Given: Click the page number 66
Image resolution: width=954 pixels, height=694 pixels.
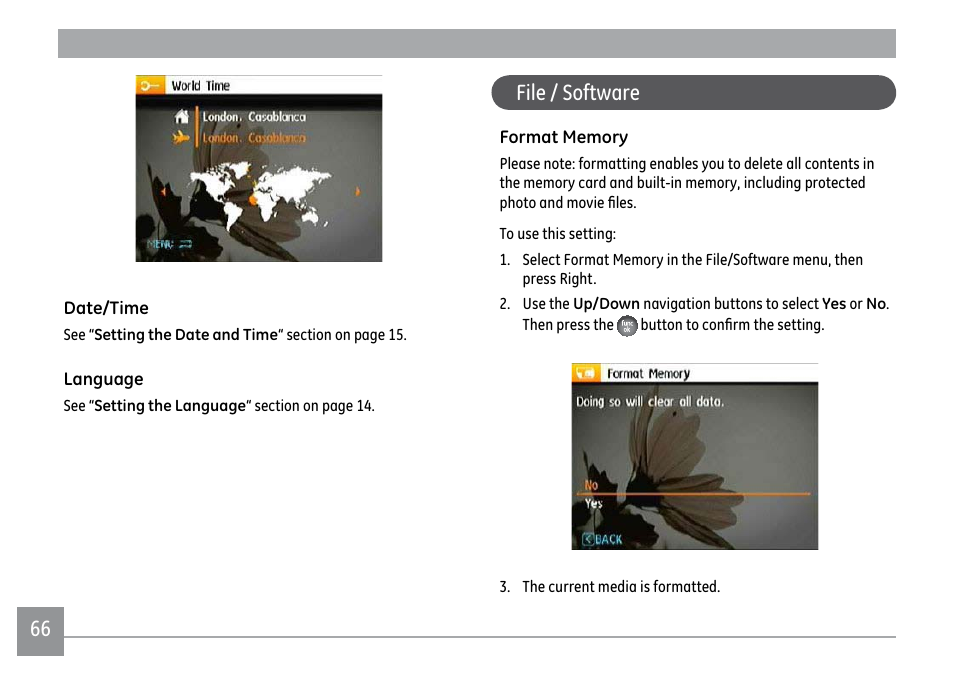Looking at the screenshot, I should click(x=40, y=629).
